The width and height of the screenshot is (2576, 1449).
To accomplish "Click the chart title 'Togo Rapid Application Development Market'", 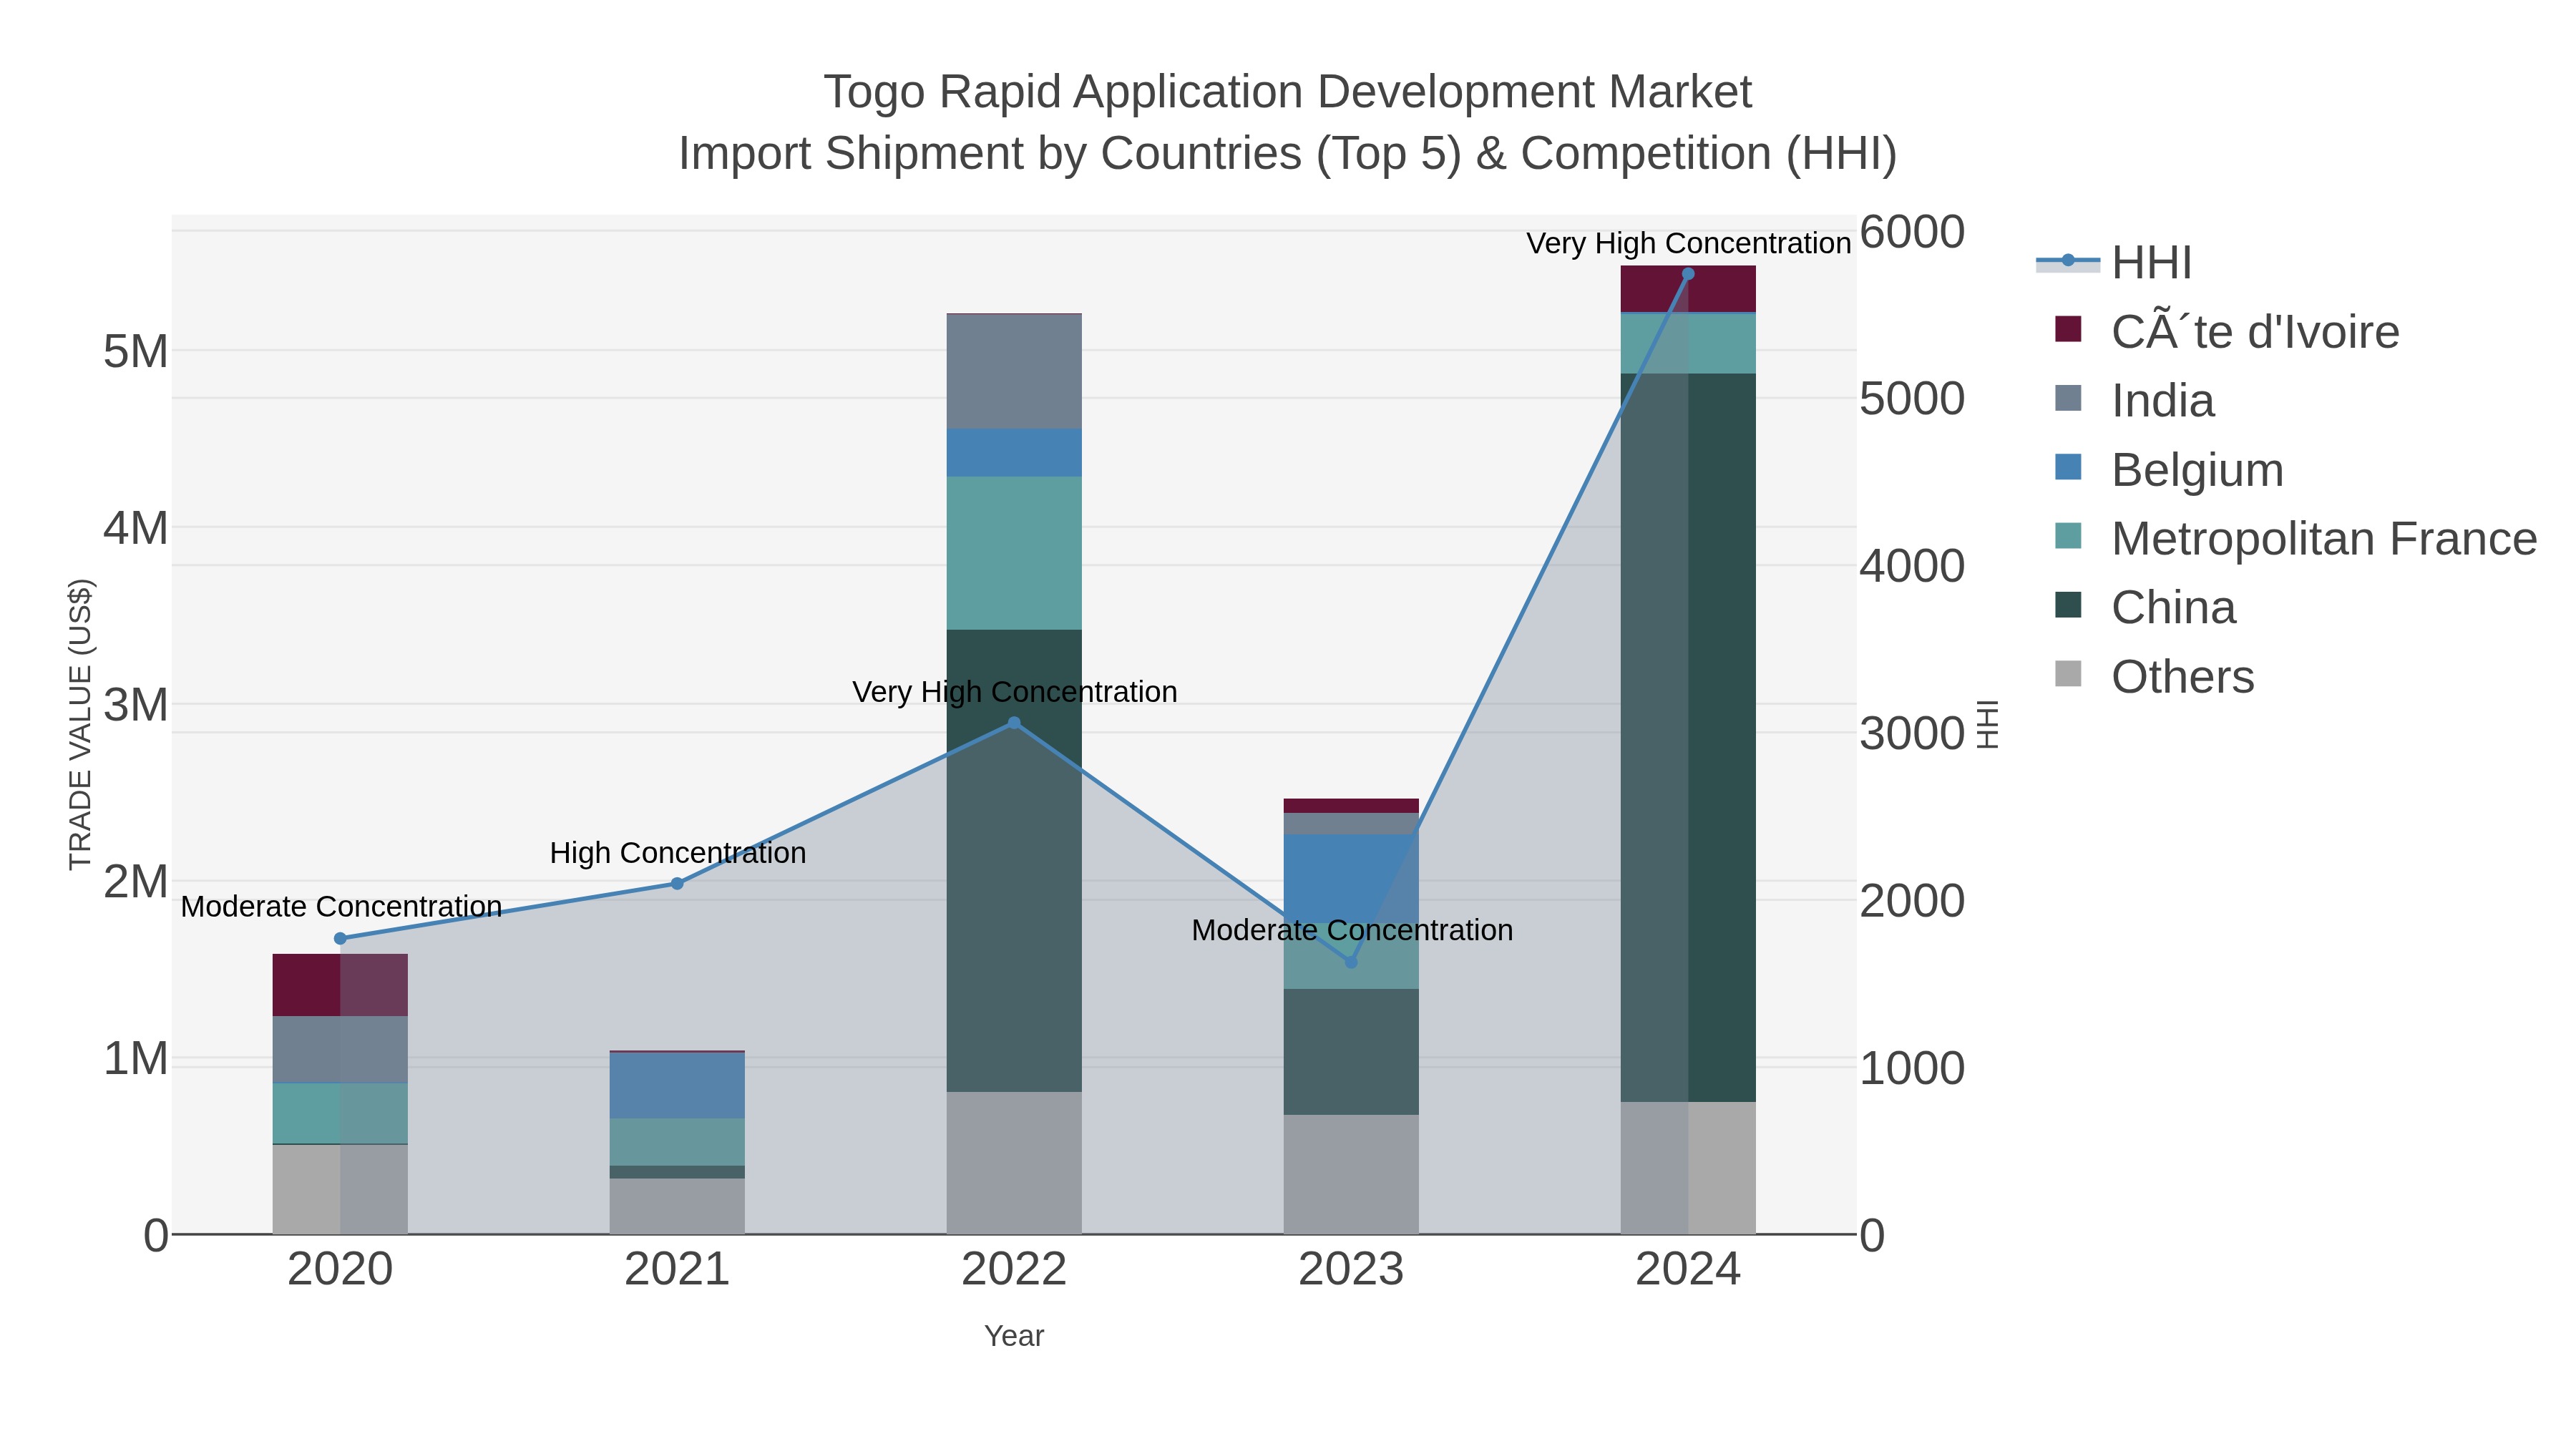I will click(1288, 92).
